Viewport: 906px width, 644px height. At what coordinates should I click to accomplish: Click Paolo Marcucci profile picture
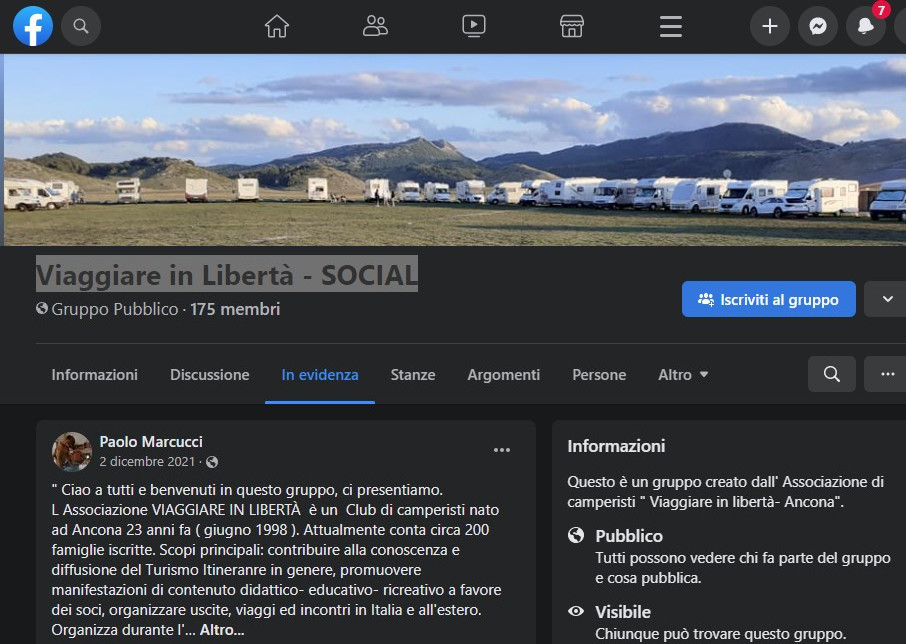pos(72,452)
